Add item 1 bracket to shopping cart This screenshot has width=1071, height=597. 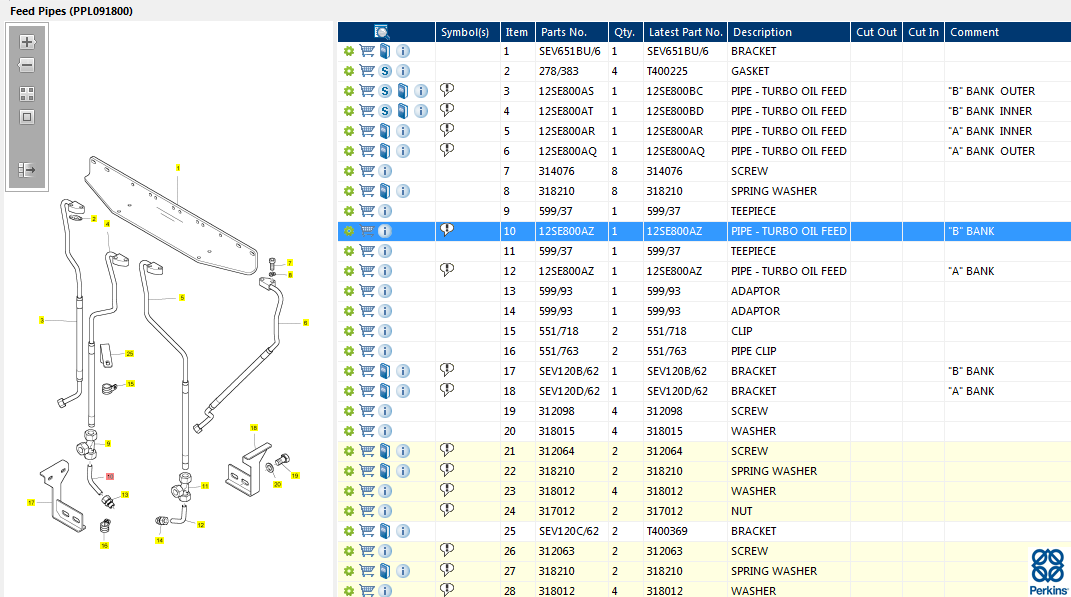point(367,51)
